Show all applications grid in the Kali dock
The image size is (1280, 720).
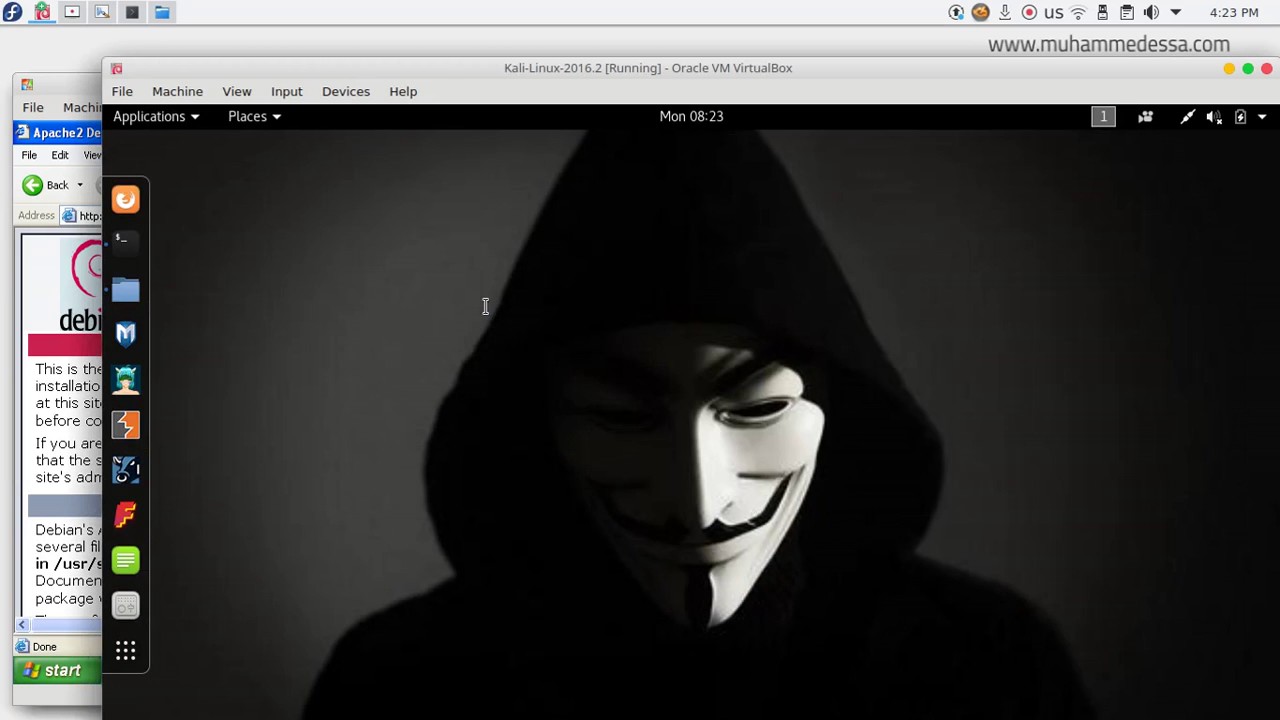click(126, 651)
